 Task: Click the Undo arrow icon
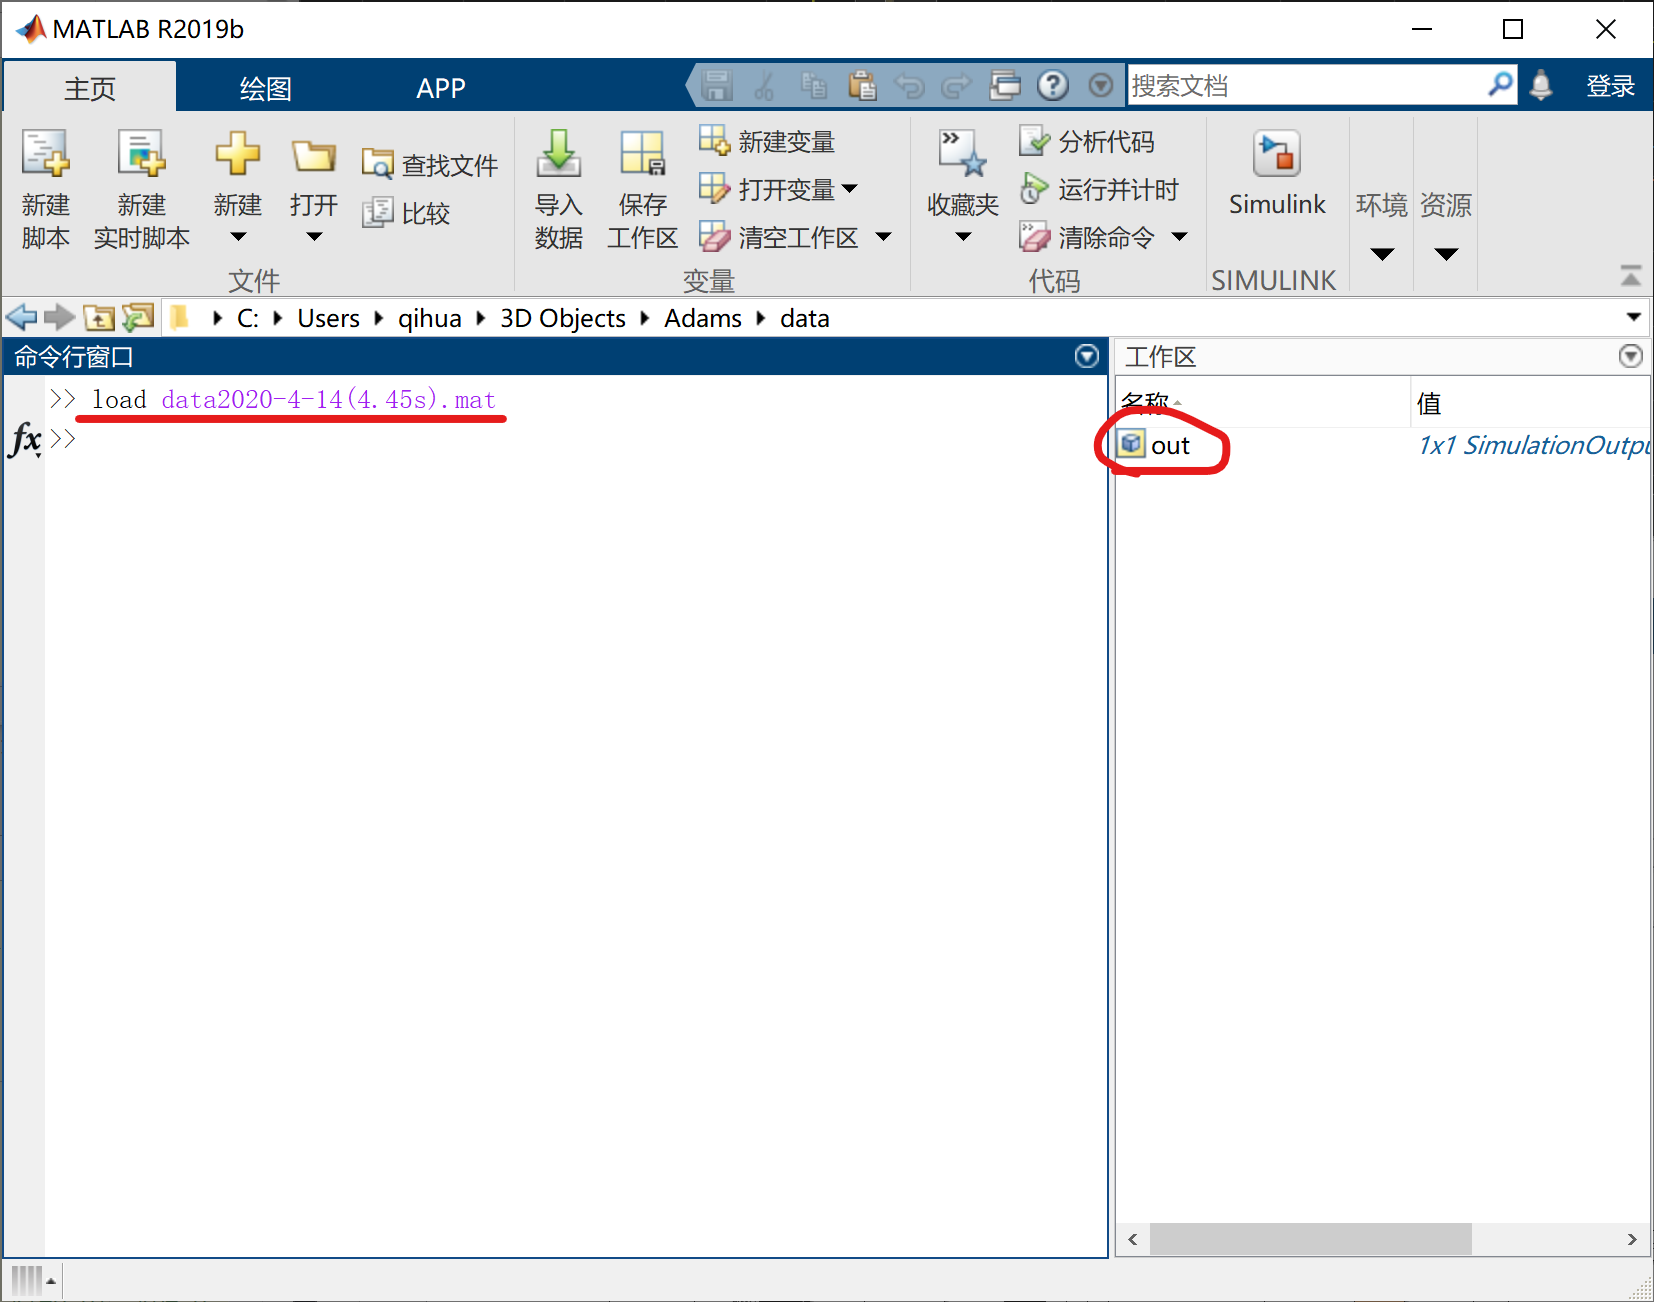click(909, 86)
